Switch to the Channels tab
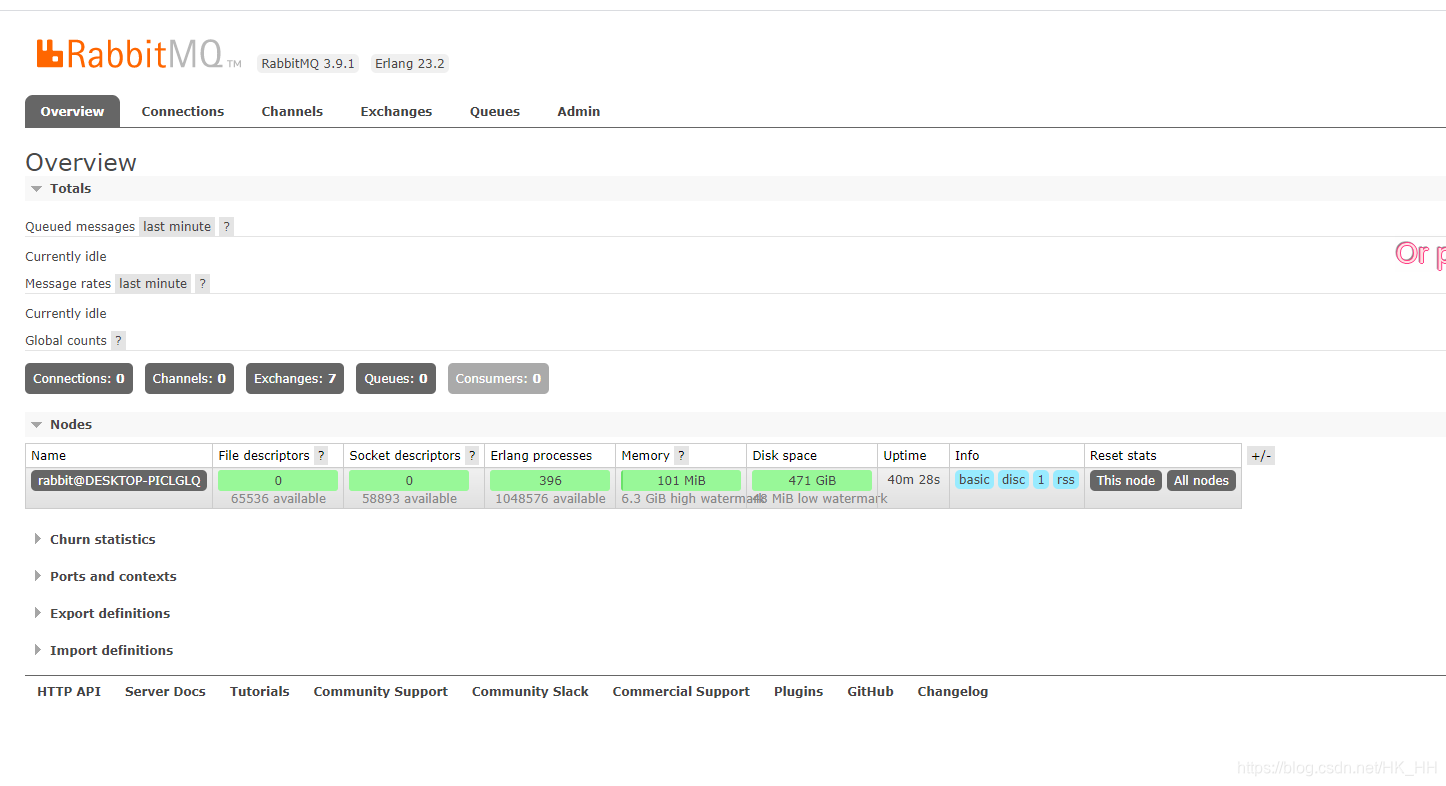Image resolution: width=1446 pixels, height=786 pixels. [x=292, y=111]
